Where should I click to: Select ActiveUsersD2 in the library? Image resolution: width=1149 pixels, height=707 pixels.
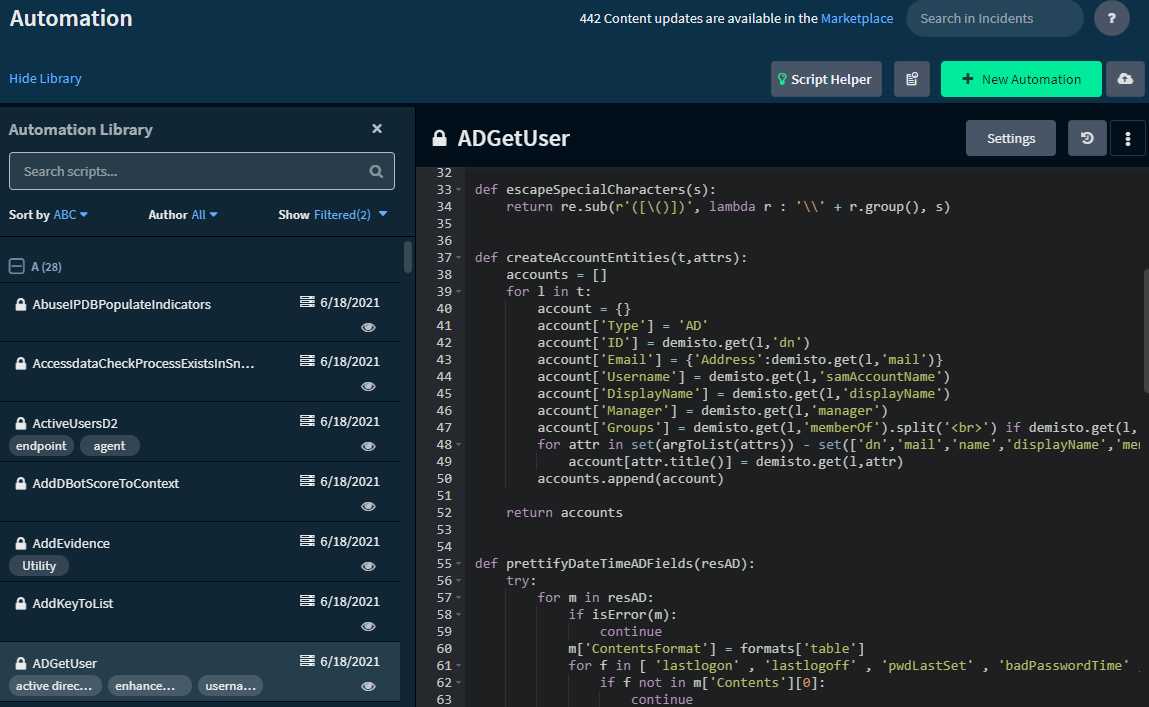[x=75, y=423]
